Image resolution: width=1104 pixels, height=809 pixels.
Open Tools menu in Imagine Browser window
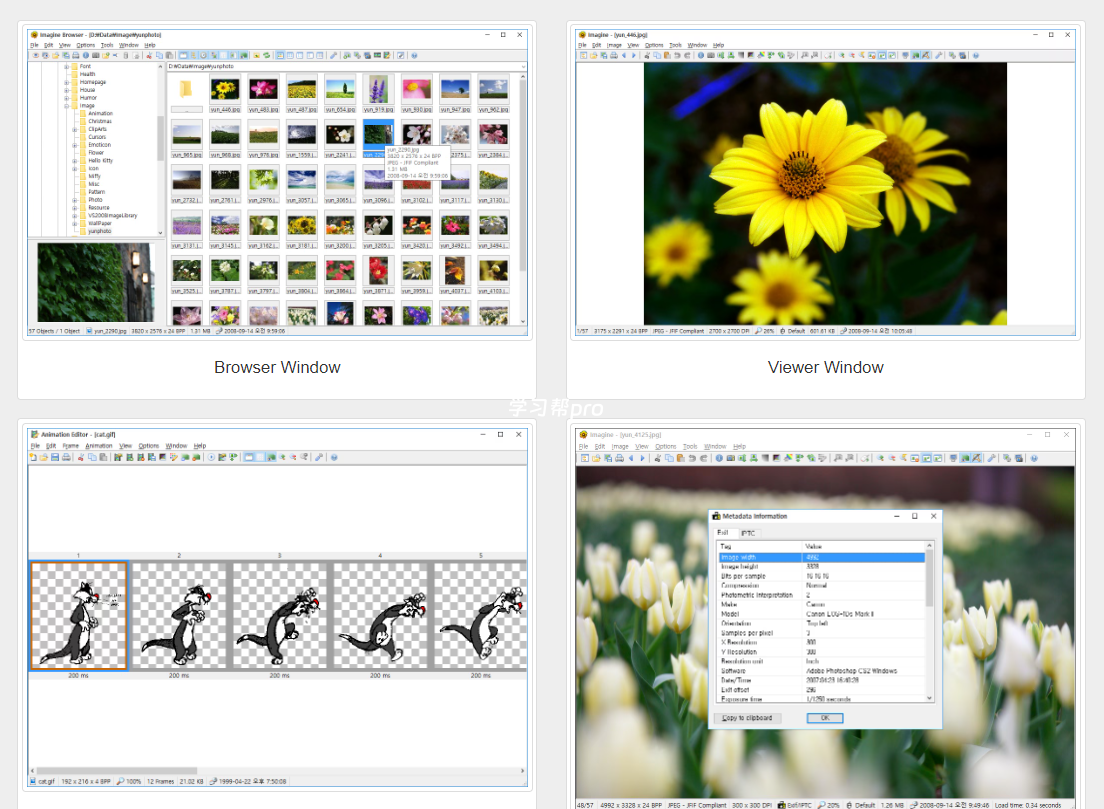107,45
